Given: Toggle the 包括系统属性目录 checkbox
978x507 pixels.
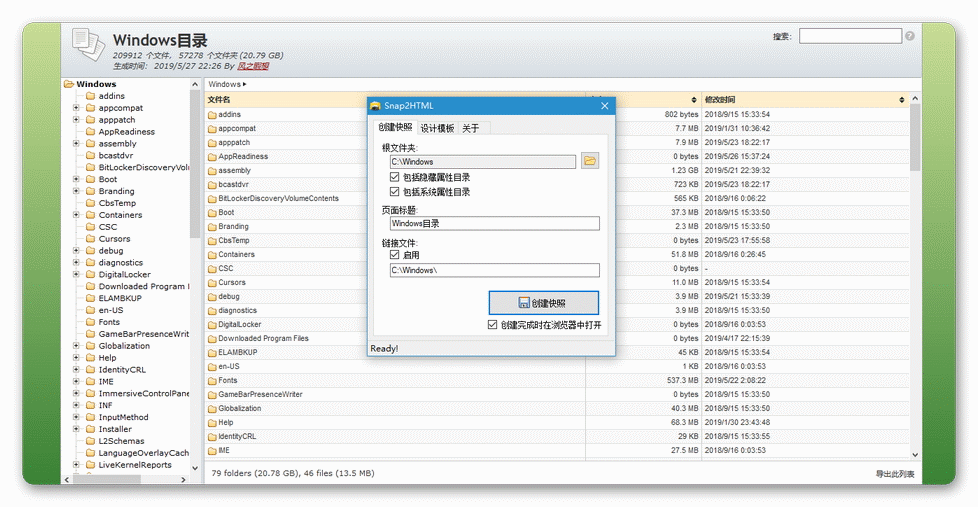Looking at the screenshot, I should (x=394, y=191).
